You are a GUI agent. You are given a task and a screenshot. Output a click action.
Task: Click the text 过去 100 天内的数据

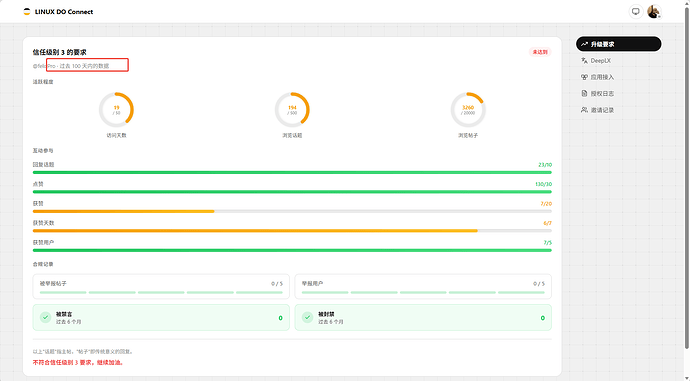pyautogui.click(x=84, y=66)
